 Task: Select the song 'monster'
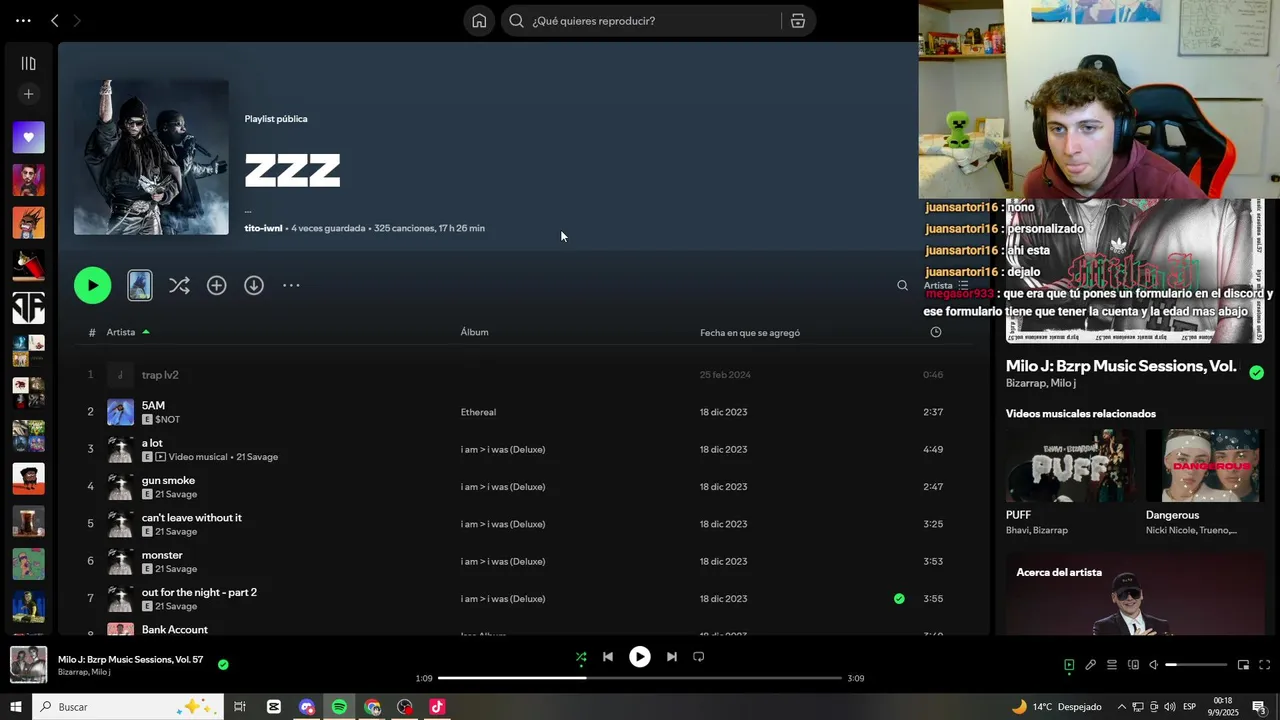click(x=162, y=555)
